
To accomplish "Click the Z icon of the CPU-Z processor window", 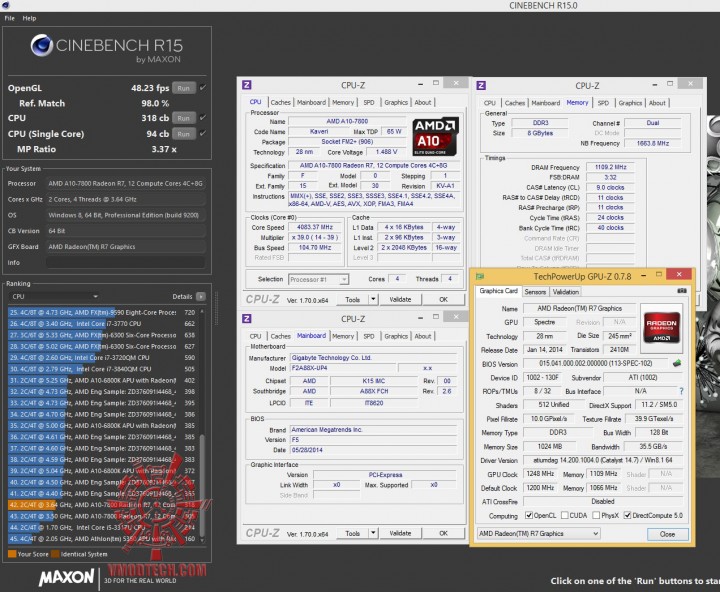I will point(247,85).
